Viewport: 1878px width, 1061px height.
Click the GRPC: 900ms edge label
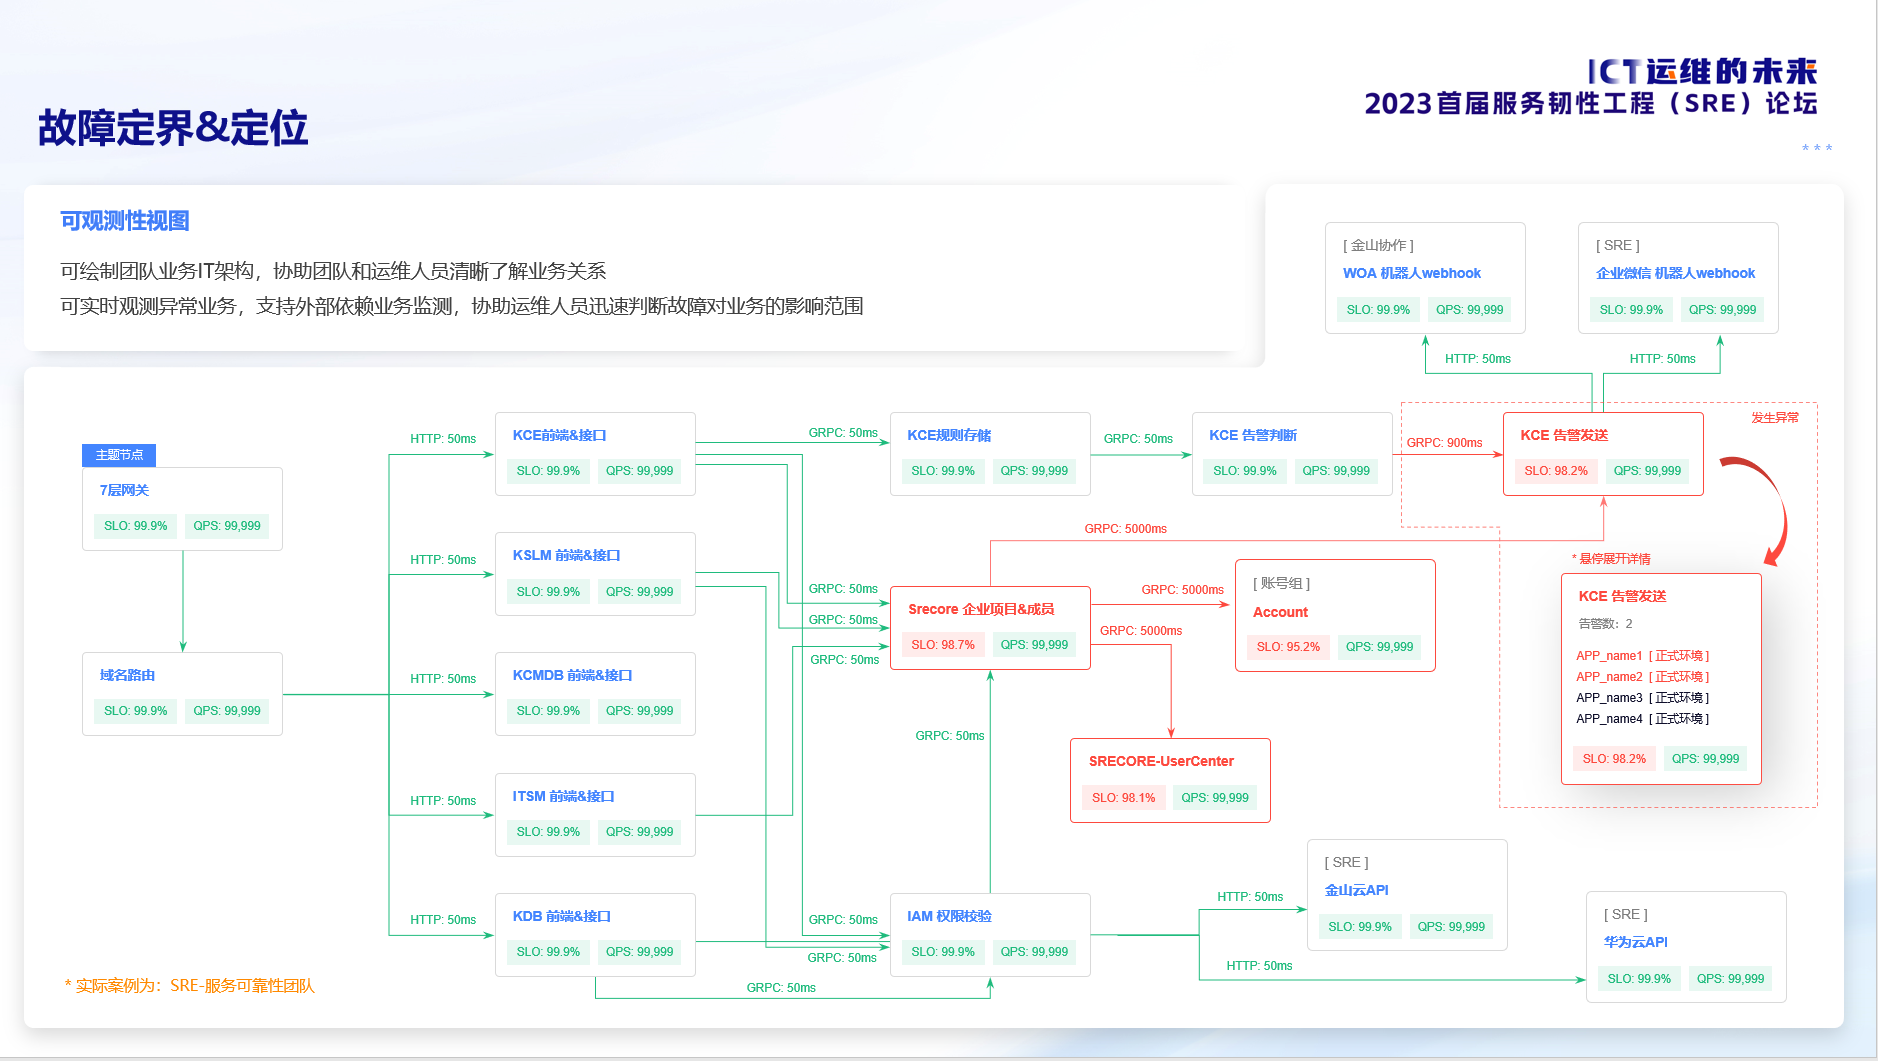pos(1444,443)
